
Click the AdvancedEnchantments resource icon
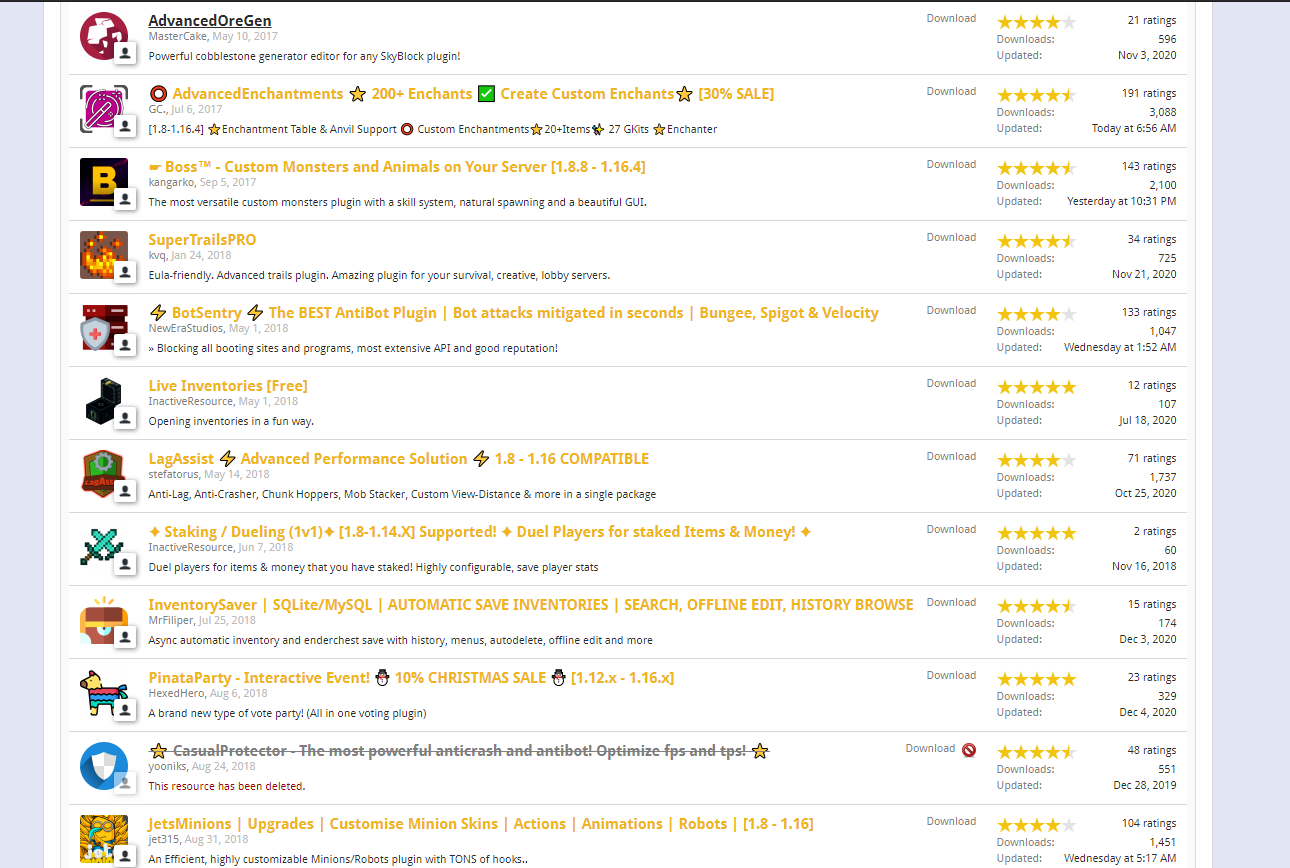tap(104, 109)
